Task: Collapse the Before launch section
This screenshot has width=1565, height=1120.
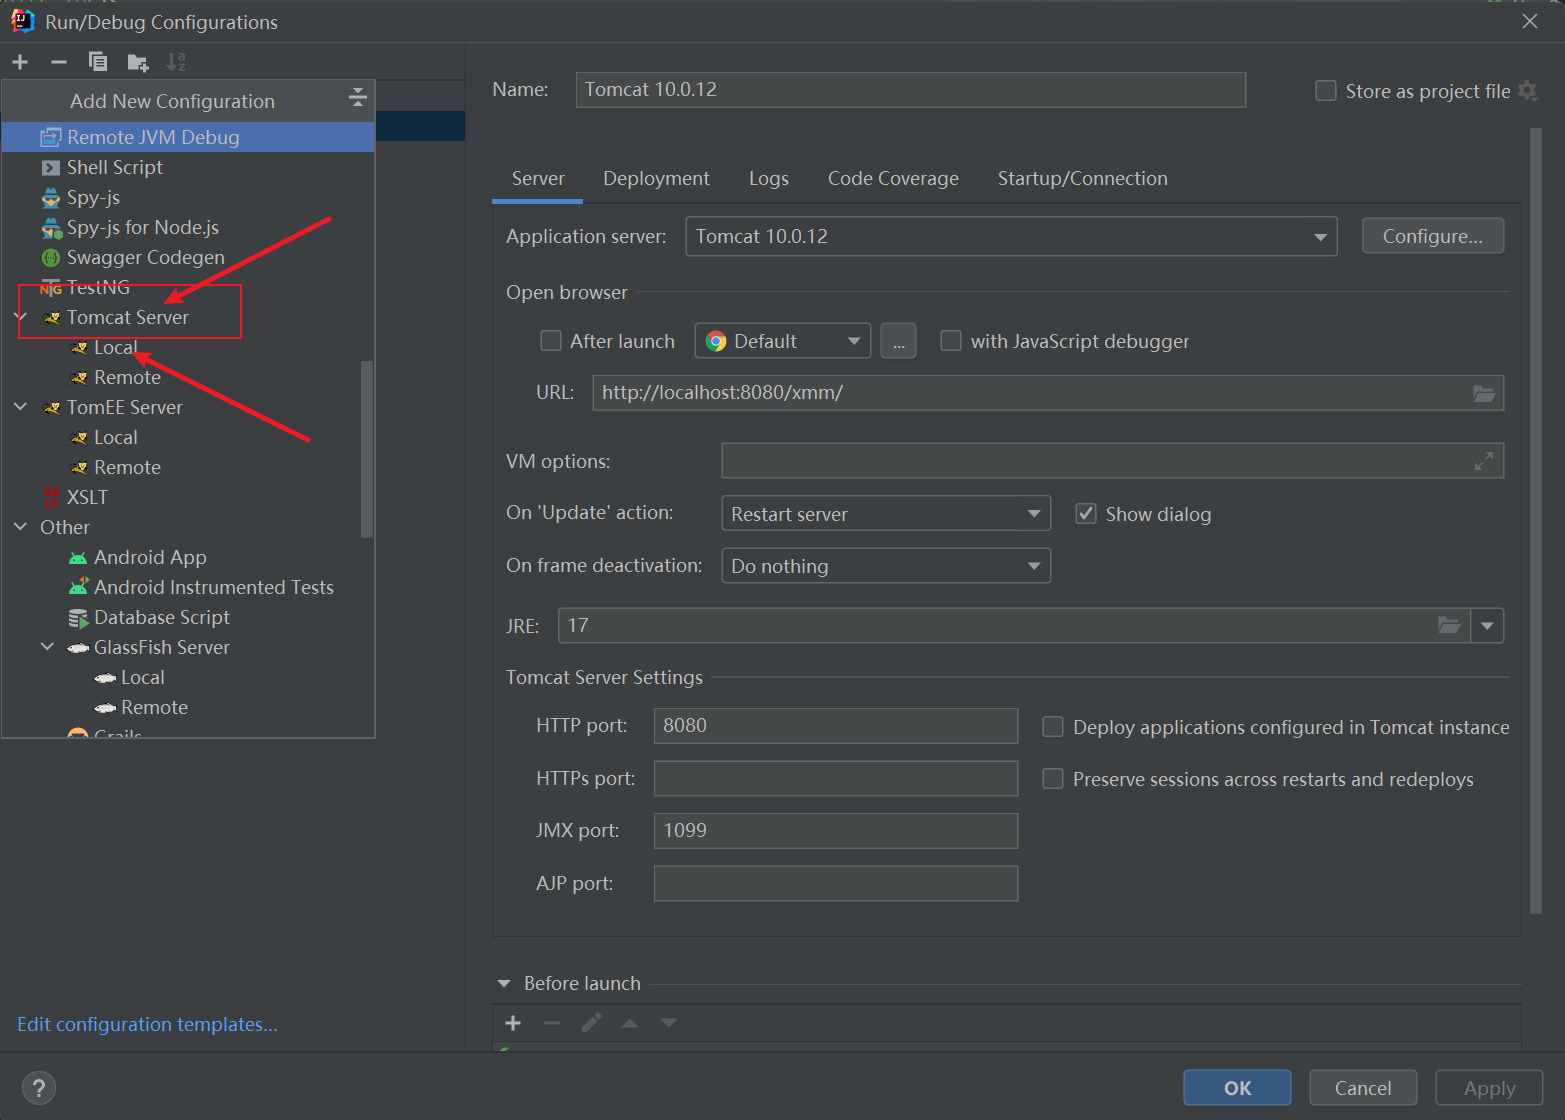Action: [504, 984]
